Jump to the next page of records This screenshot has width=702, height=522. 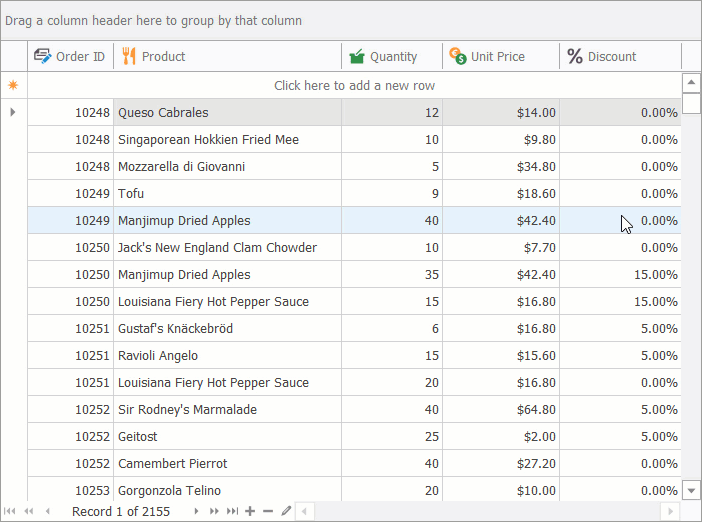pyautogui.click(x=214, y=511)
